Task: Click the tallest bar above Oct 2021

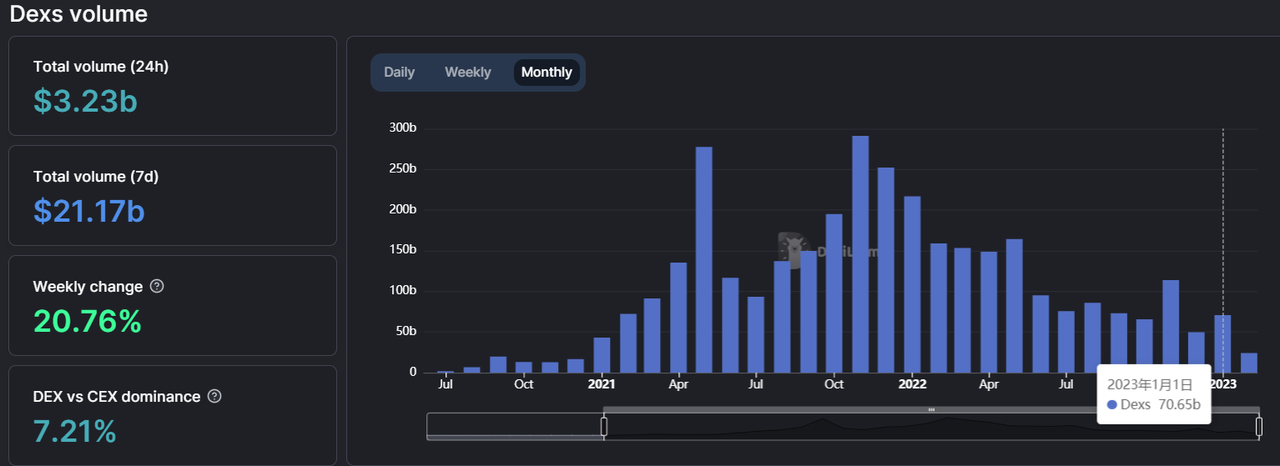Action: click(860, 254)
